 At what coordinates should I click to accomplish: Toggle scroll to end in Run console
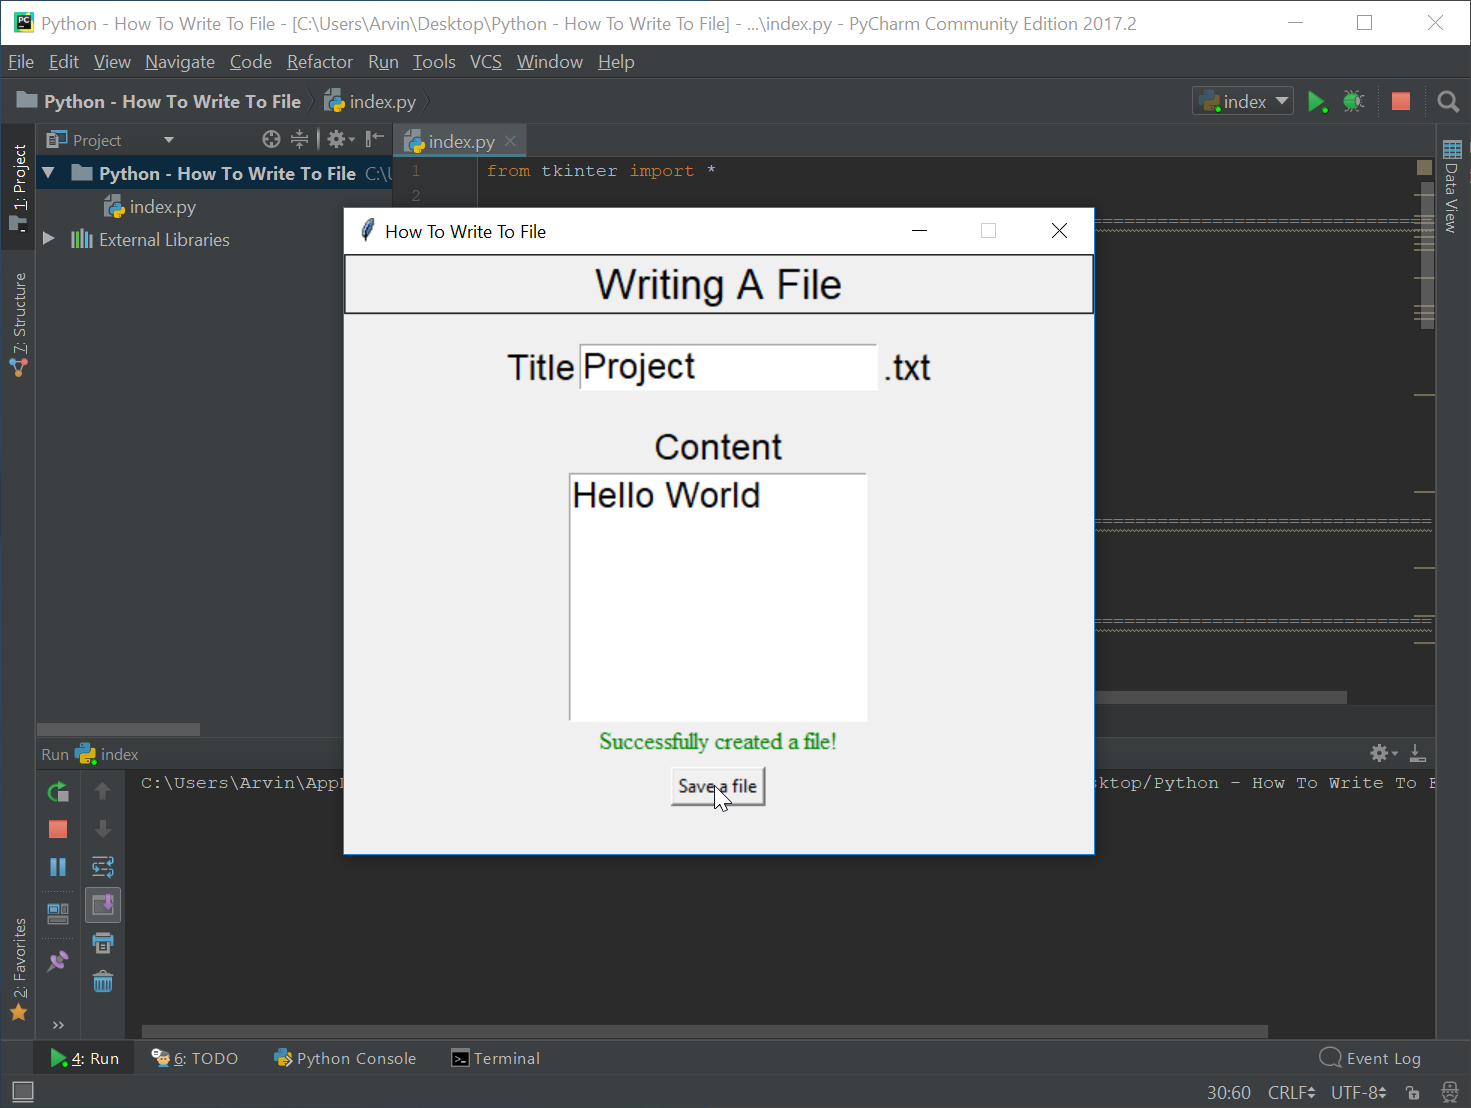pos(103,905)
